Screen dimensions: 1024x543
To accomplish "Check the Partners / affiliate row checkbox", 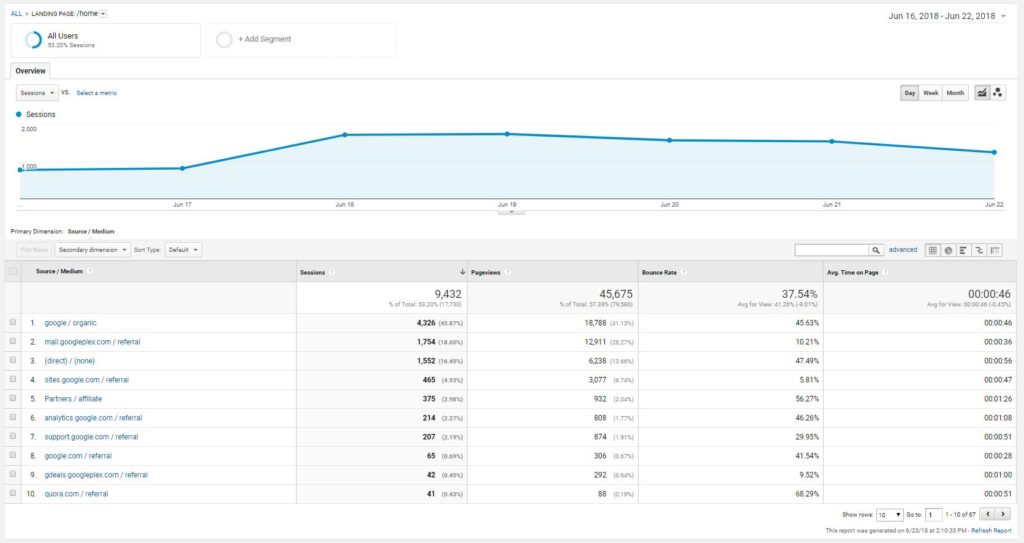I will 13,398.
